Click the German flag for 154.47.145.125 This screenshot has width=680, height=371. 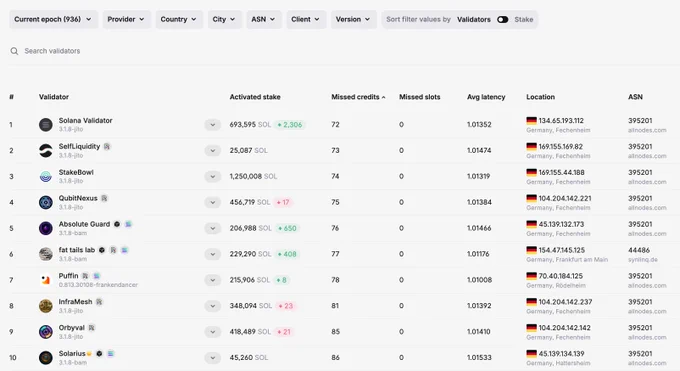(531, 250)
